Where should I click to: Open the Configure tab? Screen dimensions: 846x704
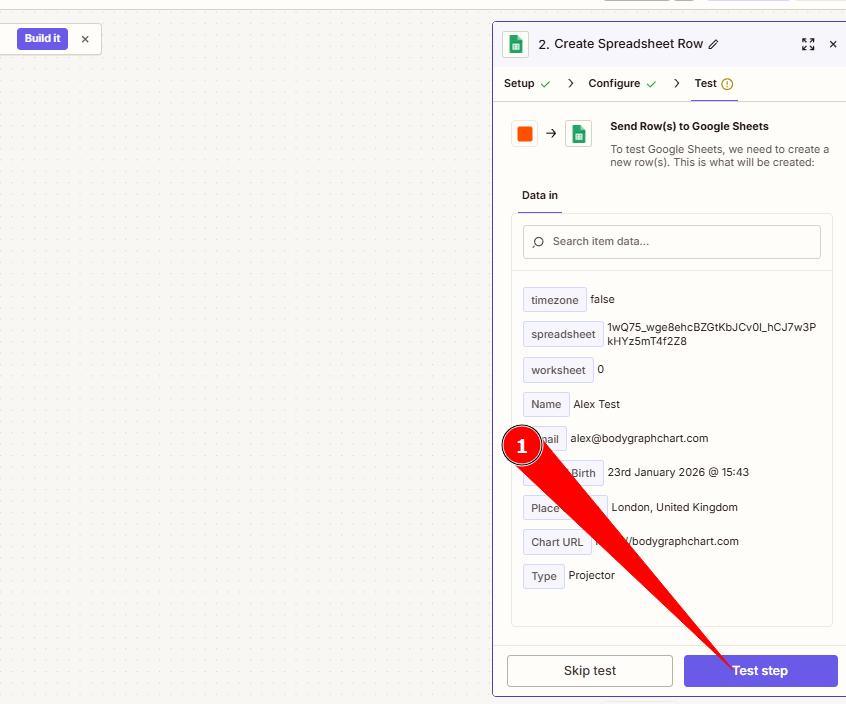click(x=614, y=84)
